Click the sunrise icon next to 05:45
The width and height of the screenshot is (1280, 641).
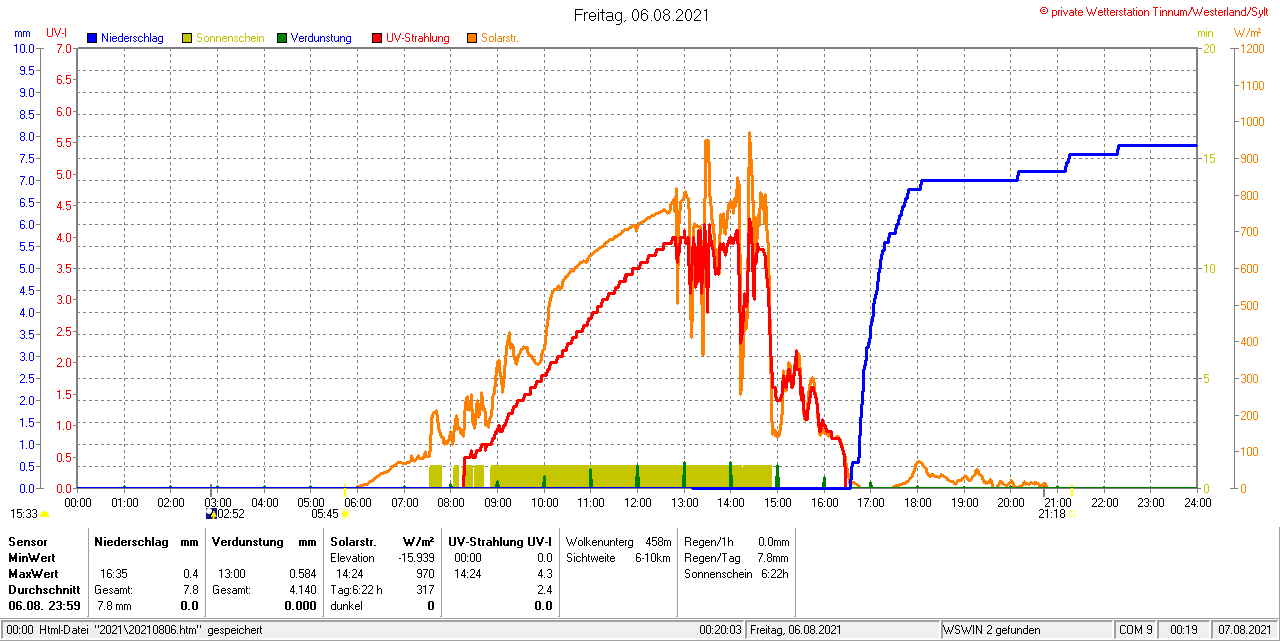[345, 514]
